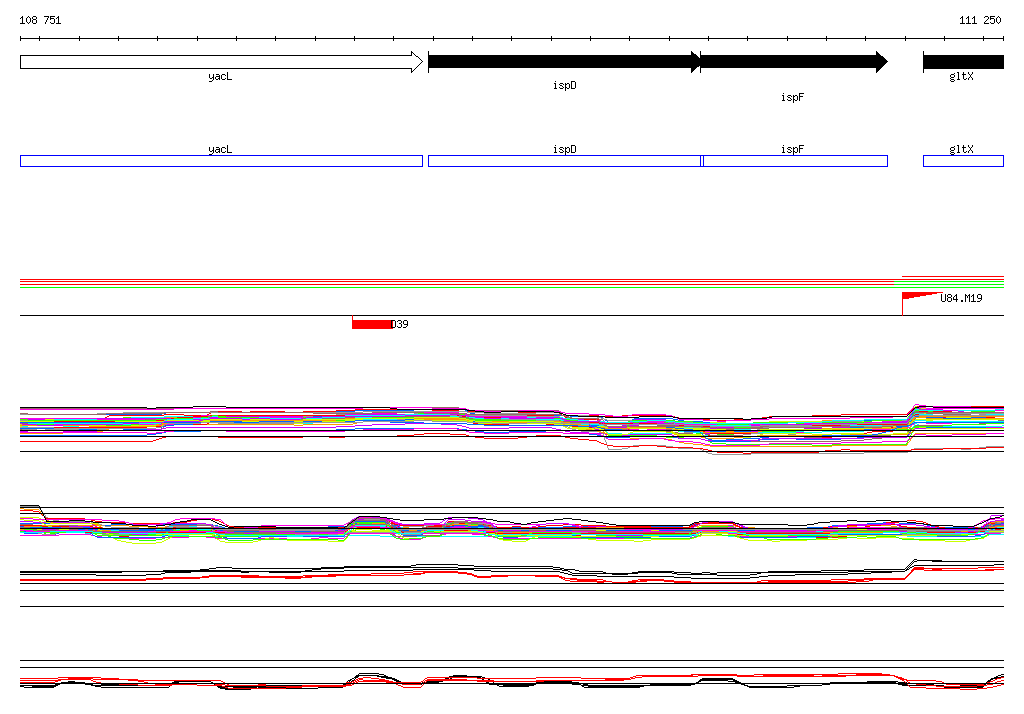Click the start coordinate 108 751
The height and width of the screenshot is (714, 1024).
point(40,20)
